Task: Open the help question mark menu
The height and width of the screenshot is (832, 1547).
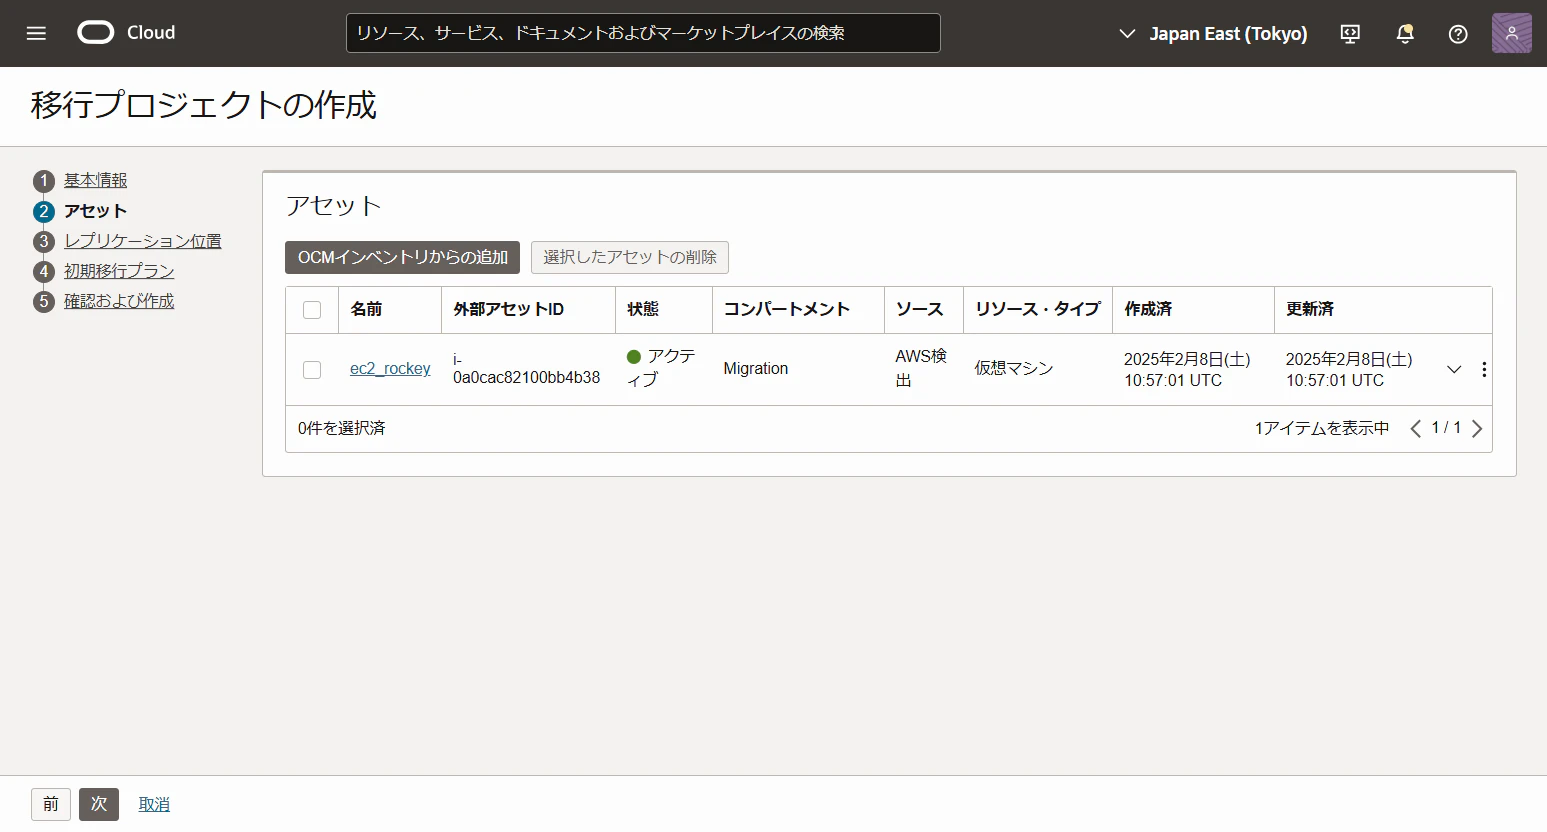Action: [x=1458, y=34]
